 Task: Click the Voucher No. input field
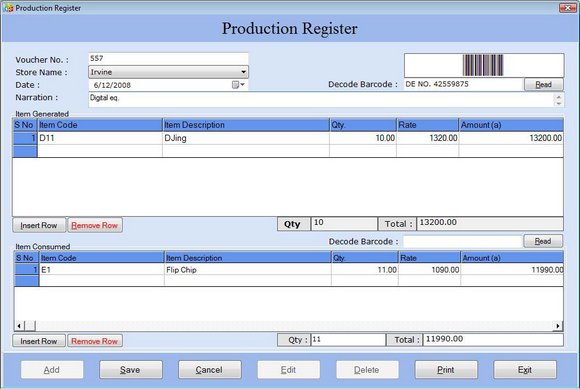(x=168, y=58)
